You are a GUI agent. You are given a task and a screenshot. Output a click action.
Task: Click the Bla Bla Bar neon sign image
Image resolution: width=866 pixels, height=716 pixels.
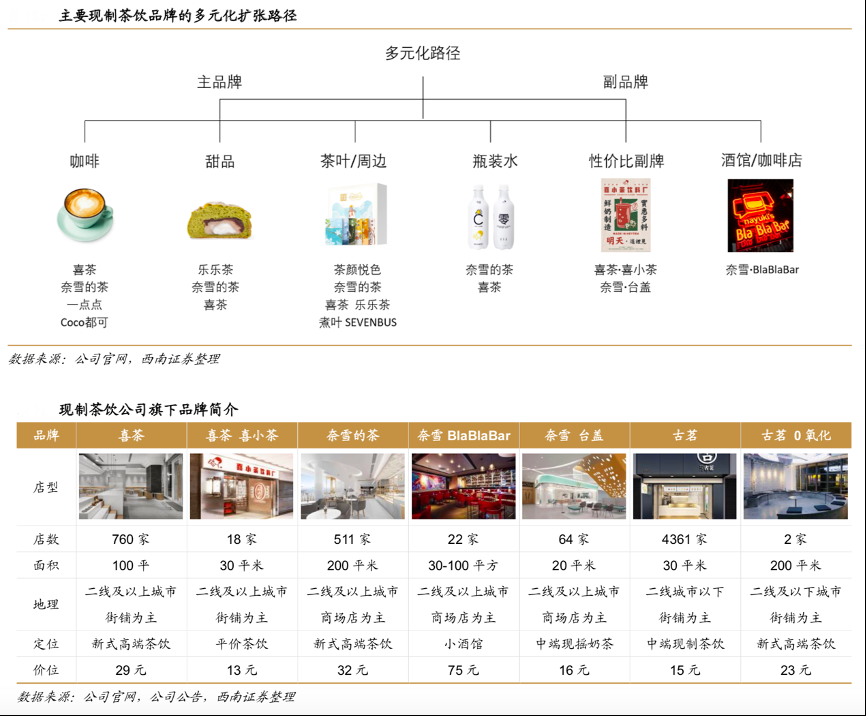[x=760, y=215]
